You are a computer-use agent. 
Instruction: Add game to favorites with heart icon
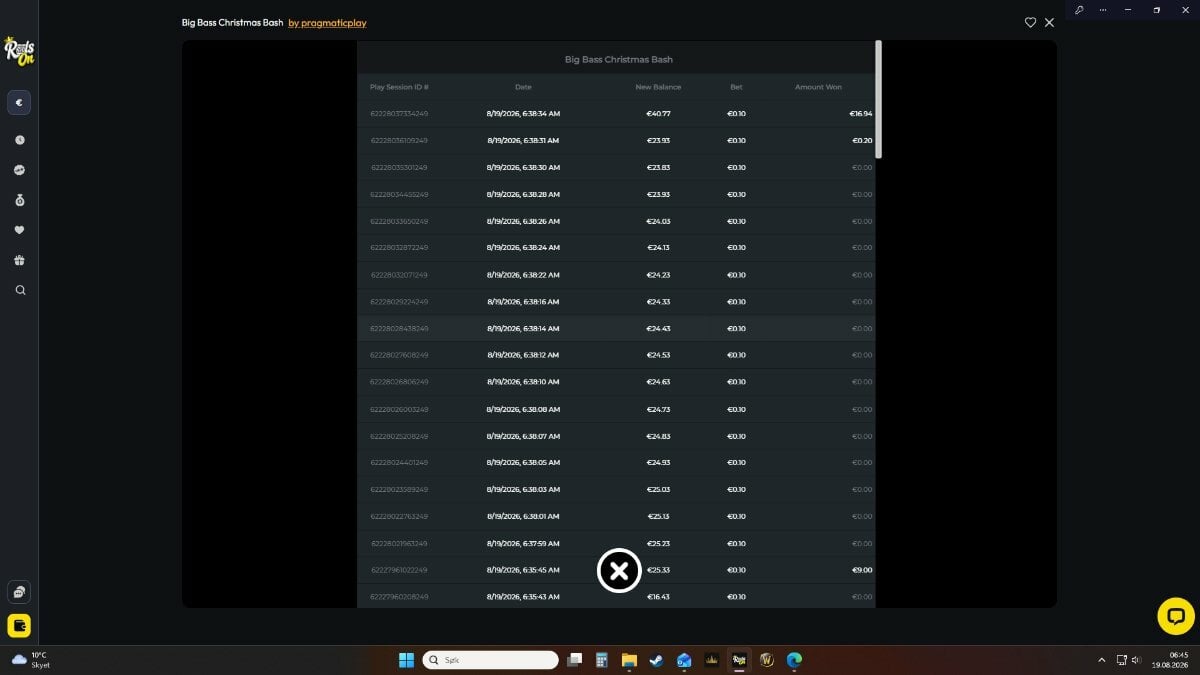pos(1030,22)
